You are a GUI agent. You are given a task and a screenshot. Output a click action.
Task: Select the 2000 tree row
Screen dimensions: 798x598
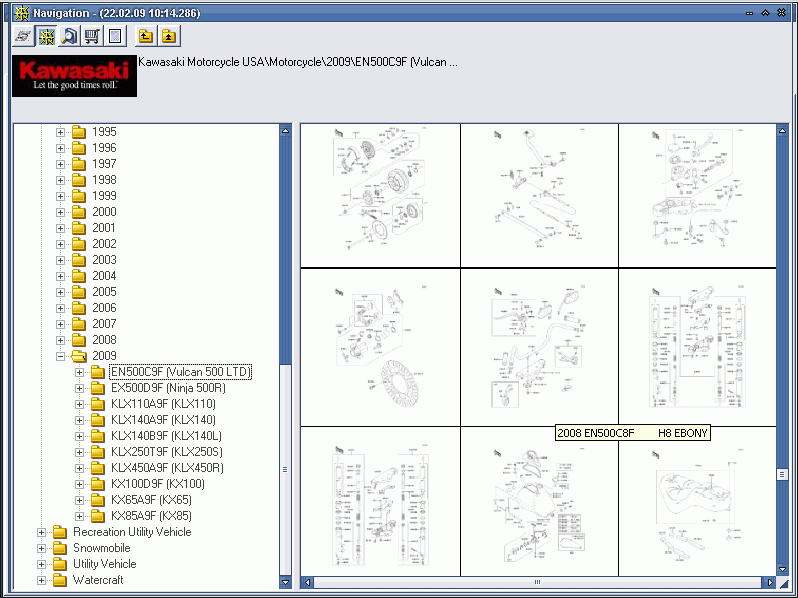(104, 212)
